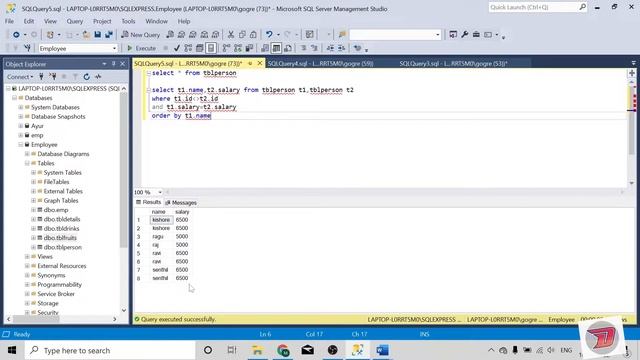Switch to the SQLQuery3.sql tab
640x360 pixels.
coord(453,64)
